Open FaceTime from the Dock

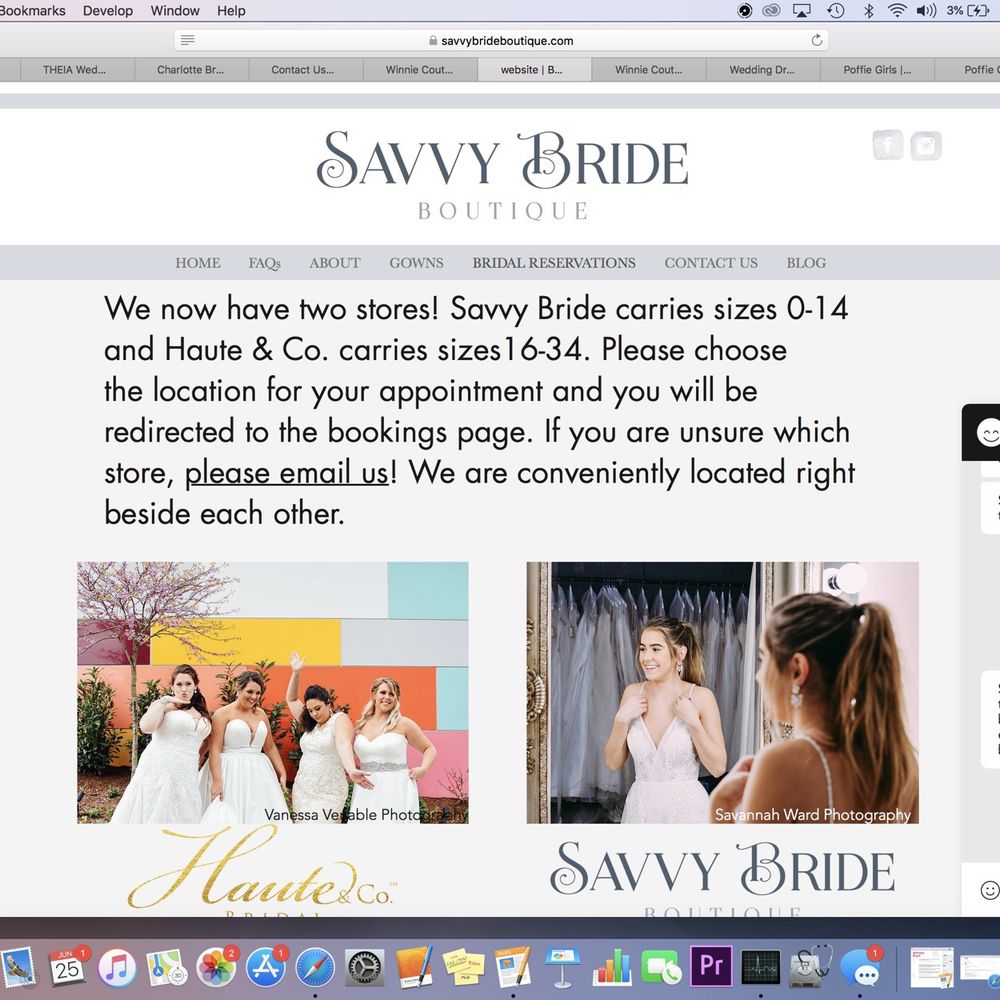click(661, 967)
